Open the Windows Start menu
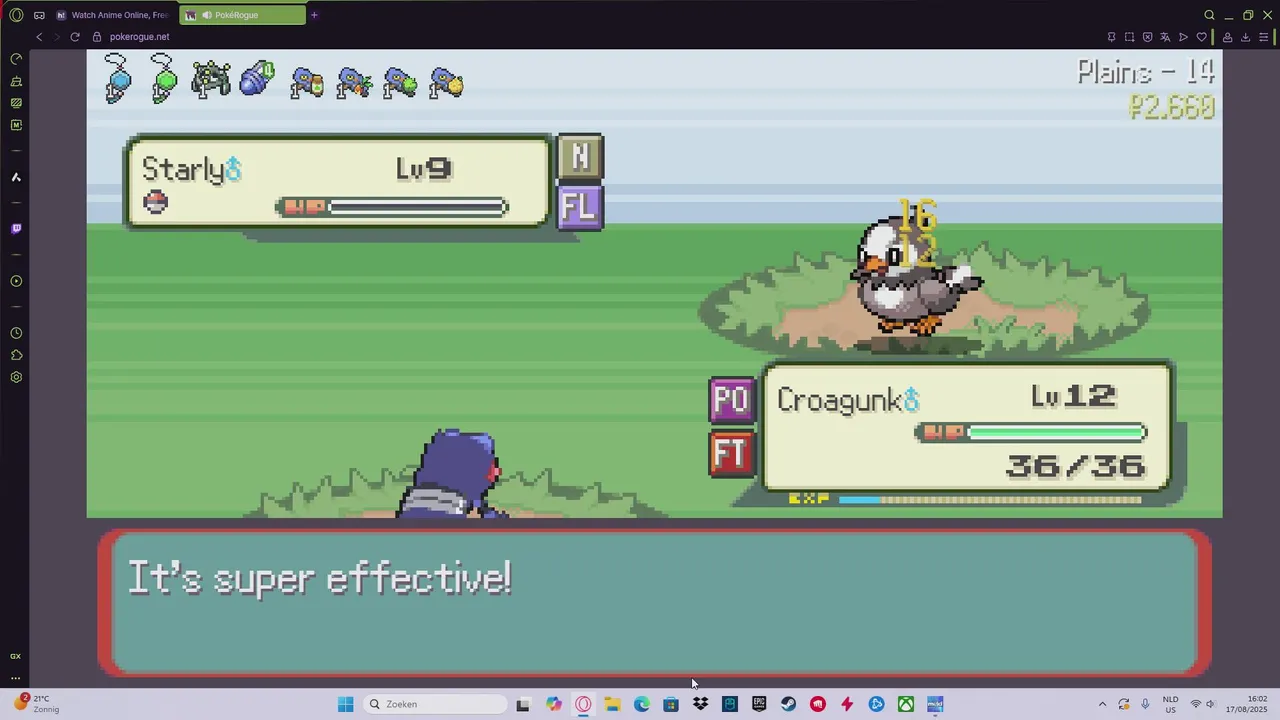The image size is (1280, 720). (345, 704)
